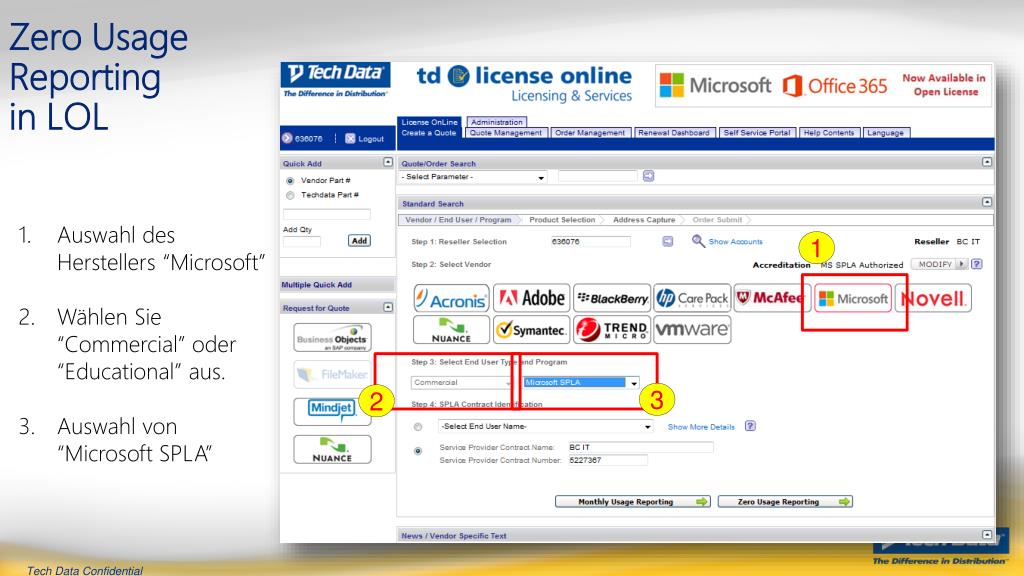Open the Quote Management tab

click(505, 133)
